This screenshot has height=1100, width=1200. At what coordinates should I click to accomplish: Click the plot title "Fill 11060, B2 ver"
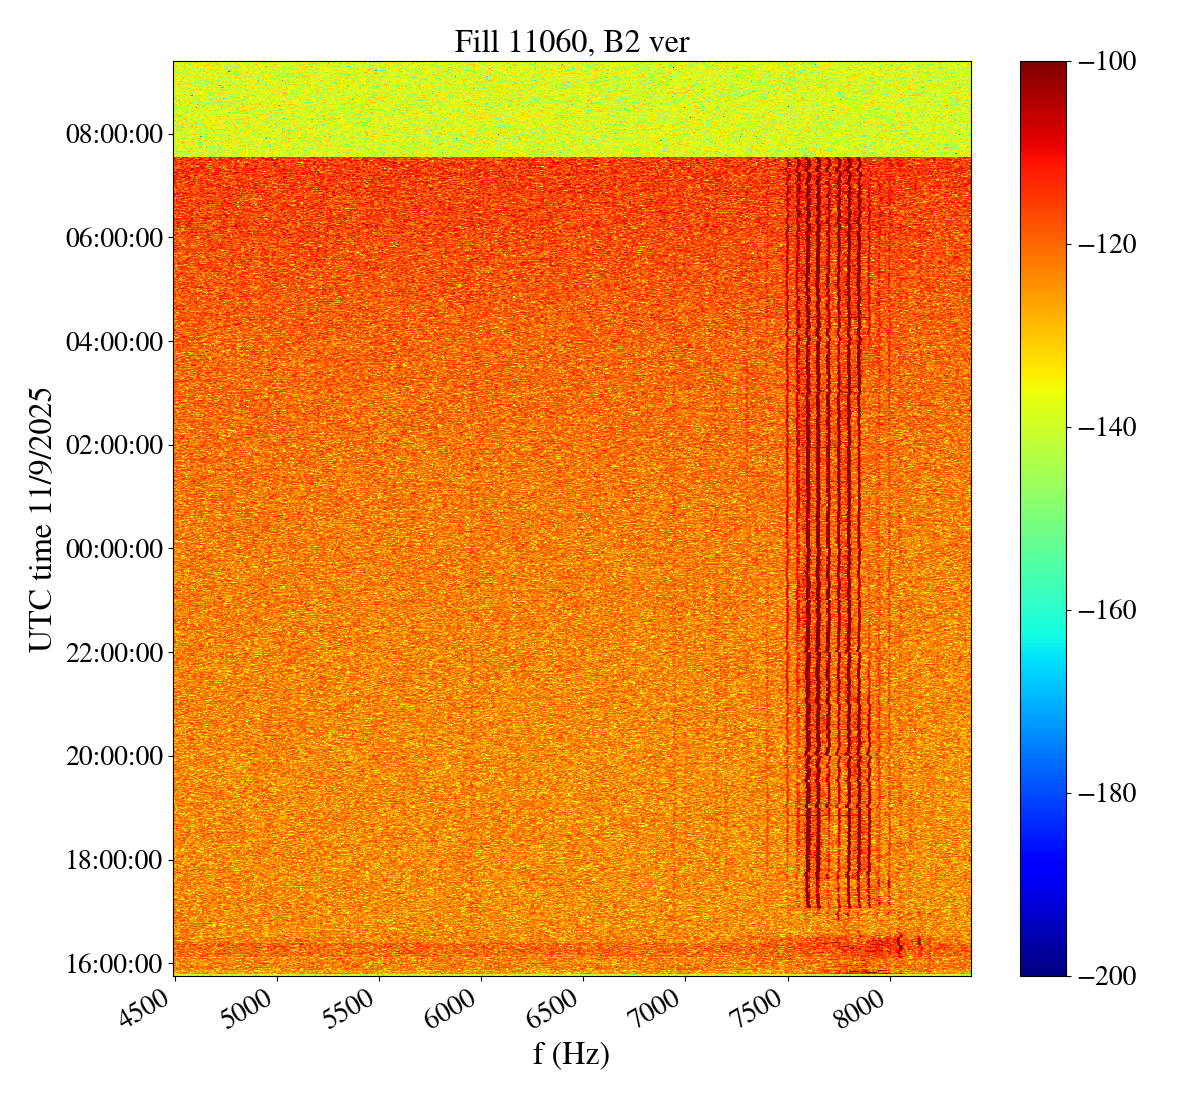571,41
